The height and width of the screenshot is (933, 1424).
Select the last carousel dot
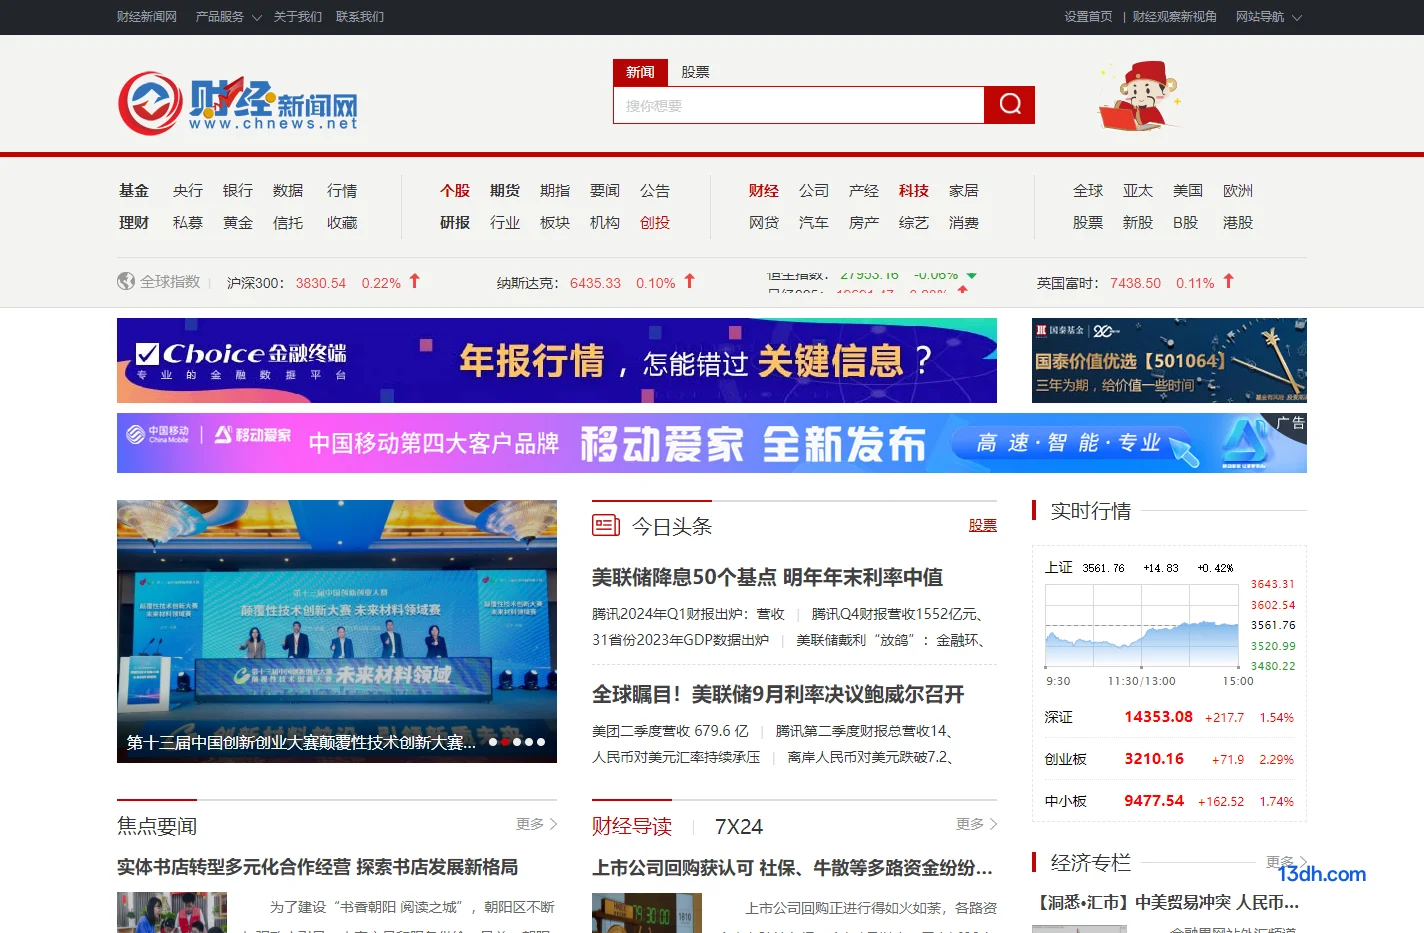tap(541, 742)
